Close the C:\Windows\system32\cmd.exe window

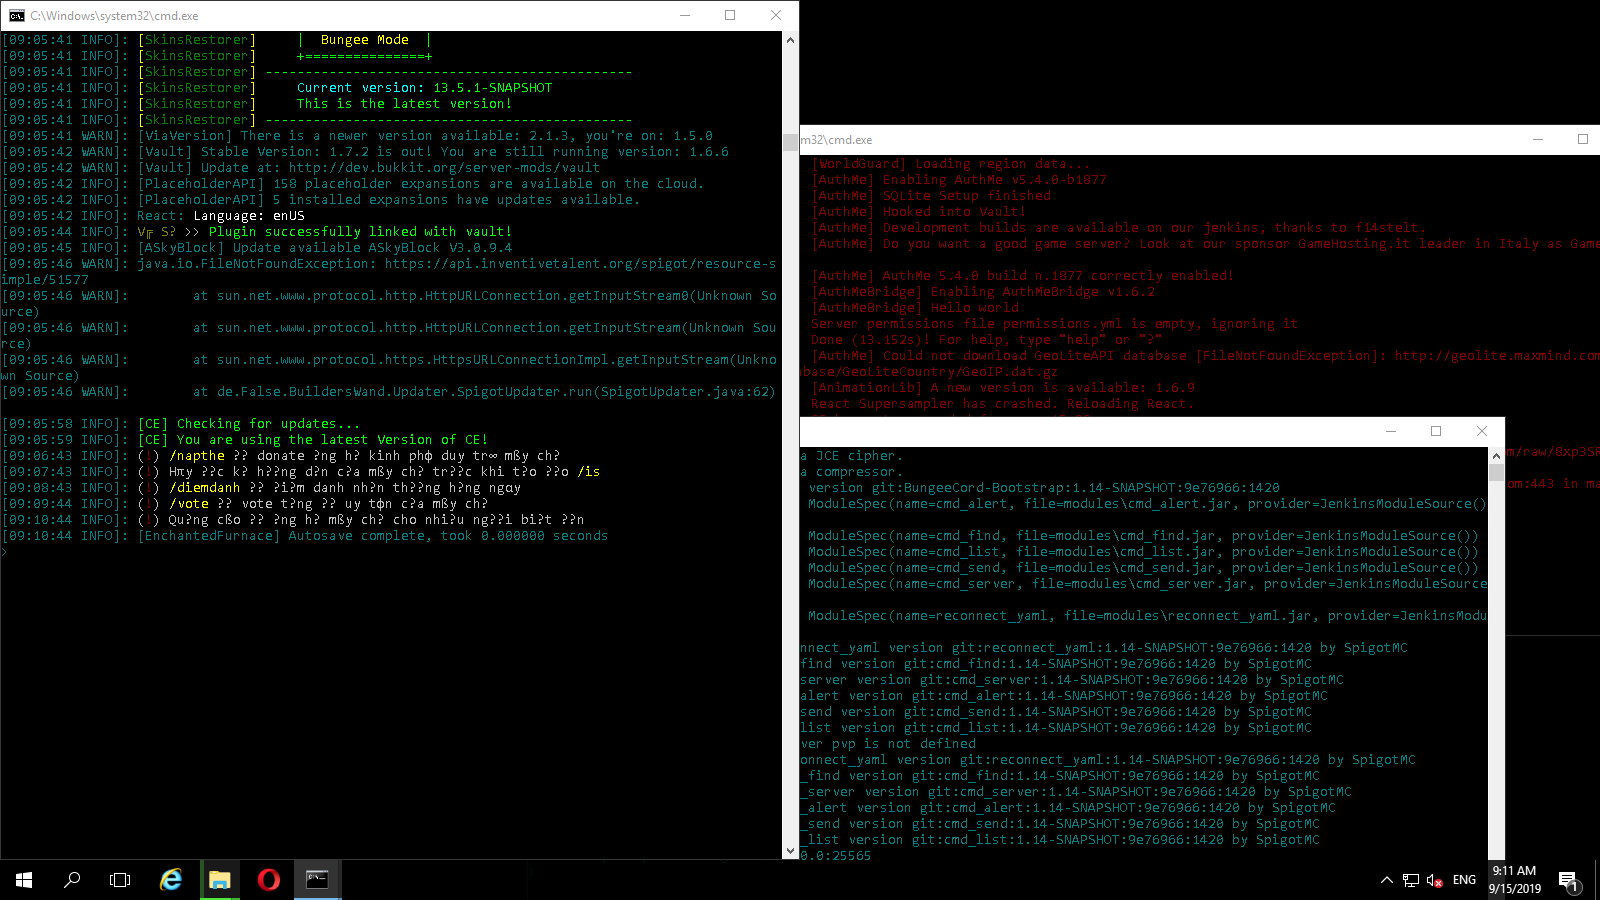(776, 15)
